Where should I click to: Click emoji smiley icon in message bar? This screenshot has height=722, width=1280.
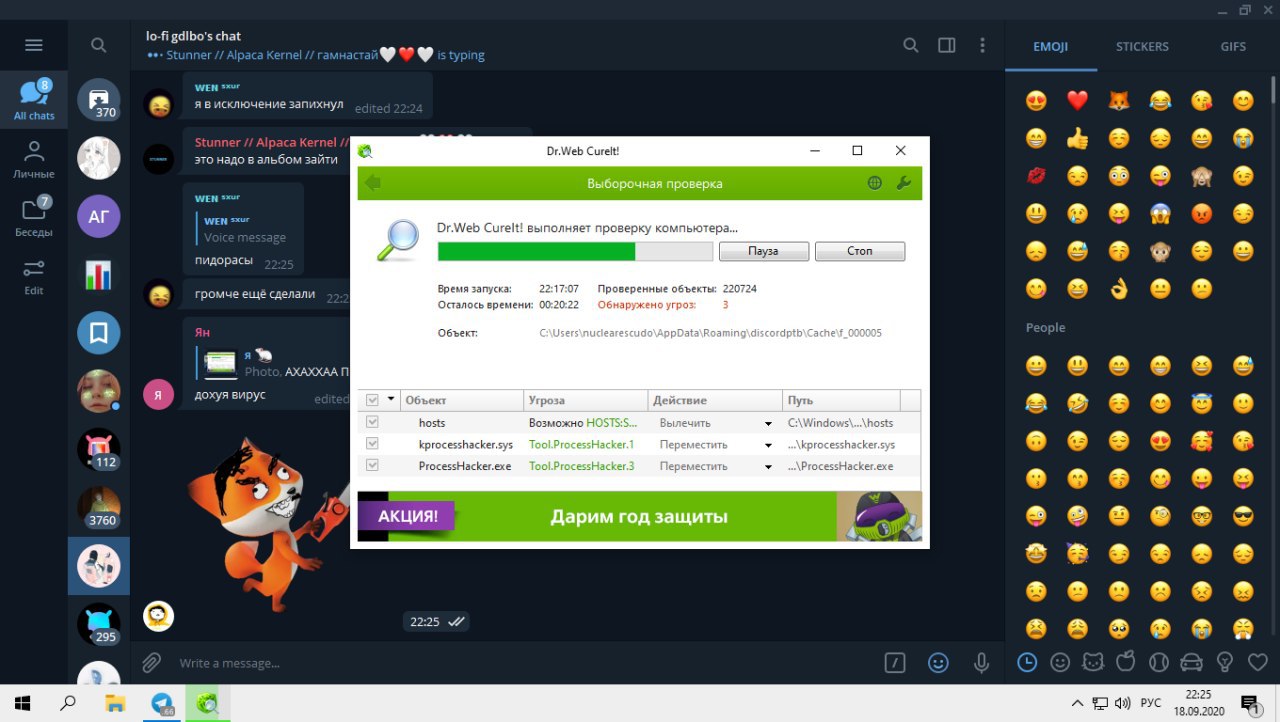[x=938, y=662]
